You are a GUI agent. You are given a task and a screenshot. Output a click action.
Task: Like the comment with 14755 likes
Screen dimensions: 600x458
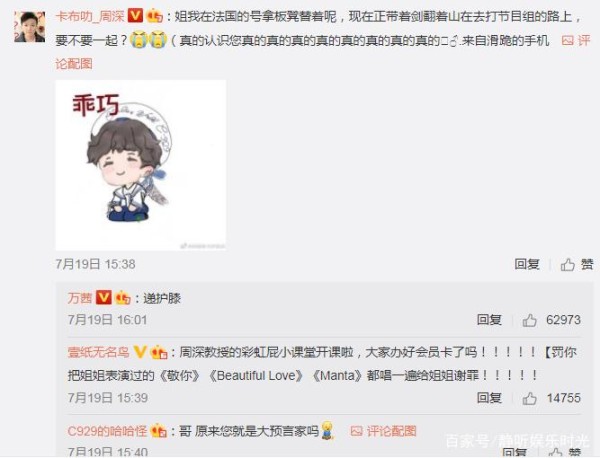click(x=530, y=398)
